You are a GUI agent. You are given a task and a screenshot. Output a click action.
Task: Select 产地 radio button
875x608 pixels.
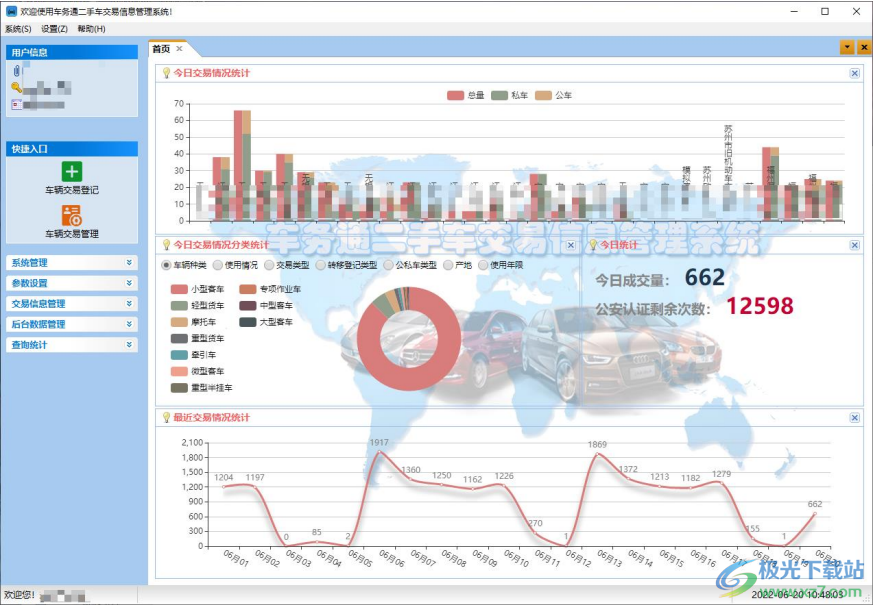coord(448,266)
